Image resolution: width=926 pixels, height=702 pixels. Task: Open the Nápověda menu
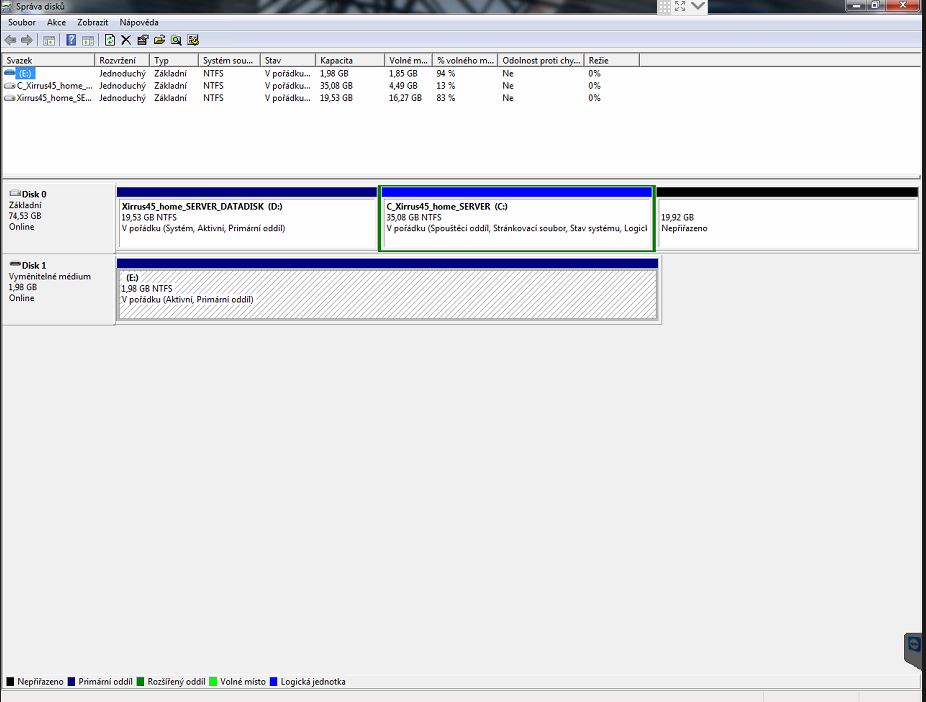pyautogui.click(x=139, y=22)
